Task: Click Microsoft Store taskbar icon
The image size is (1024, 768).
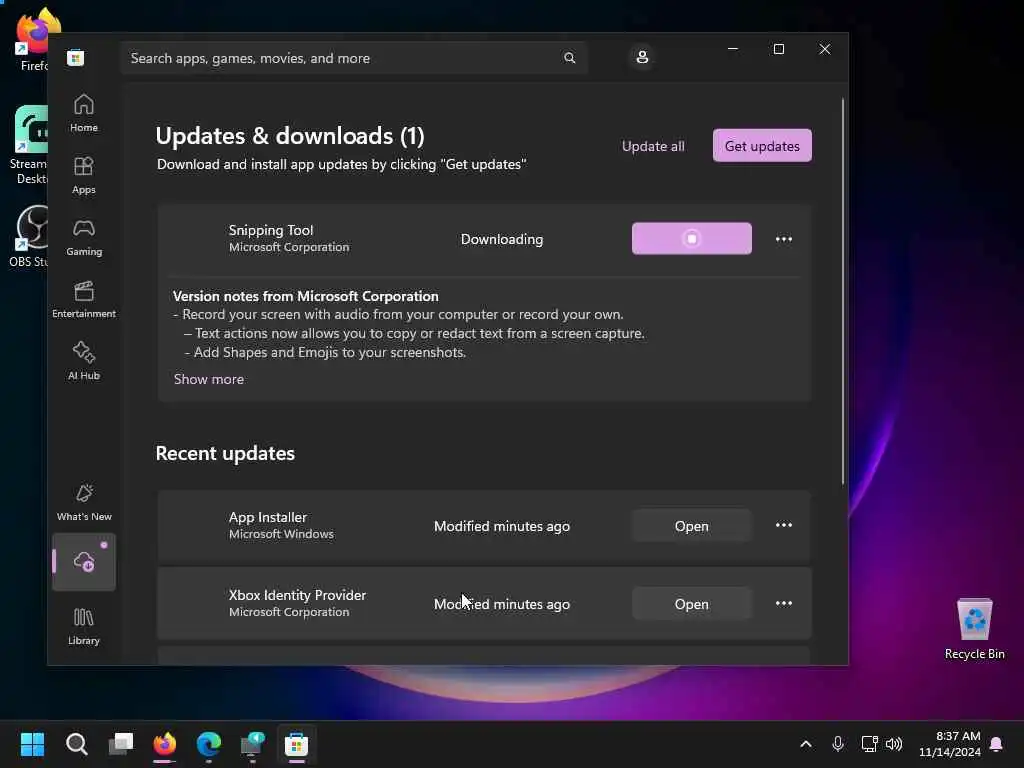Action: pos(296,744)
